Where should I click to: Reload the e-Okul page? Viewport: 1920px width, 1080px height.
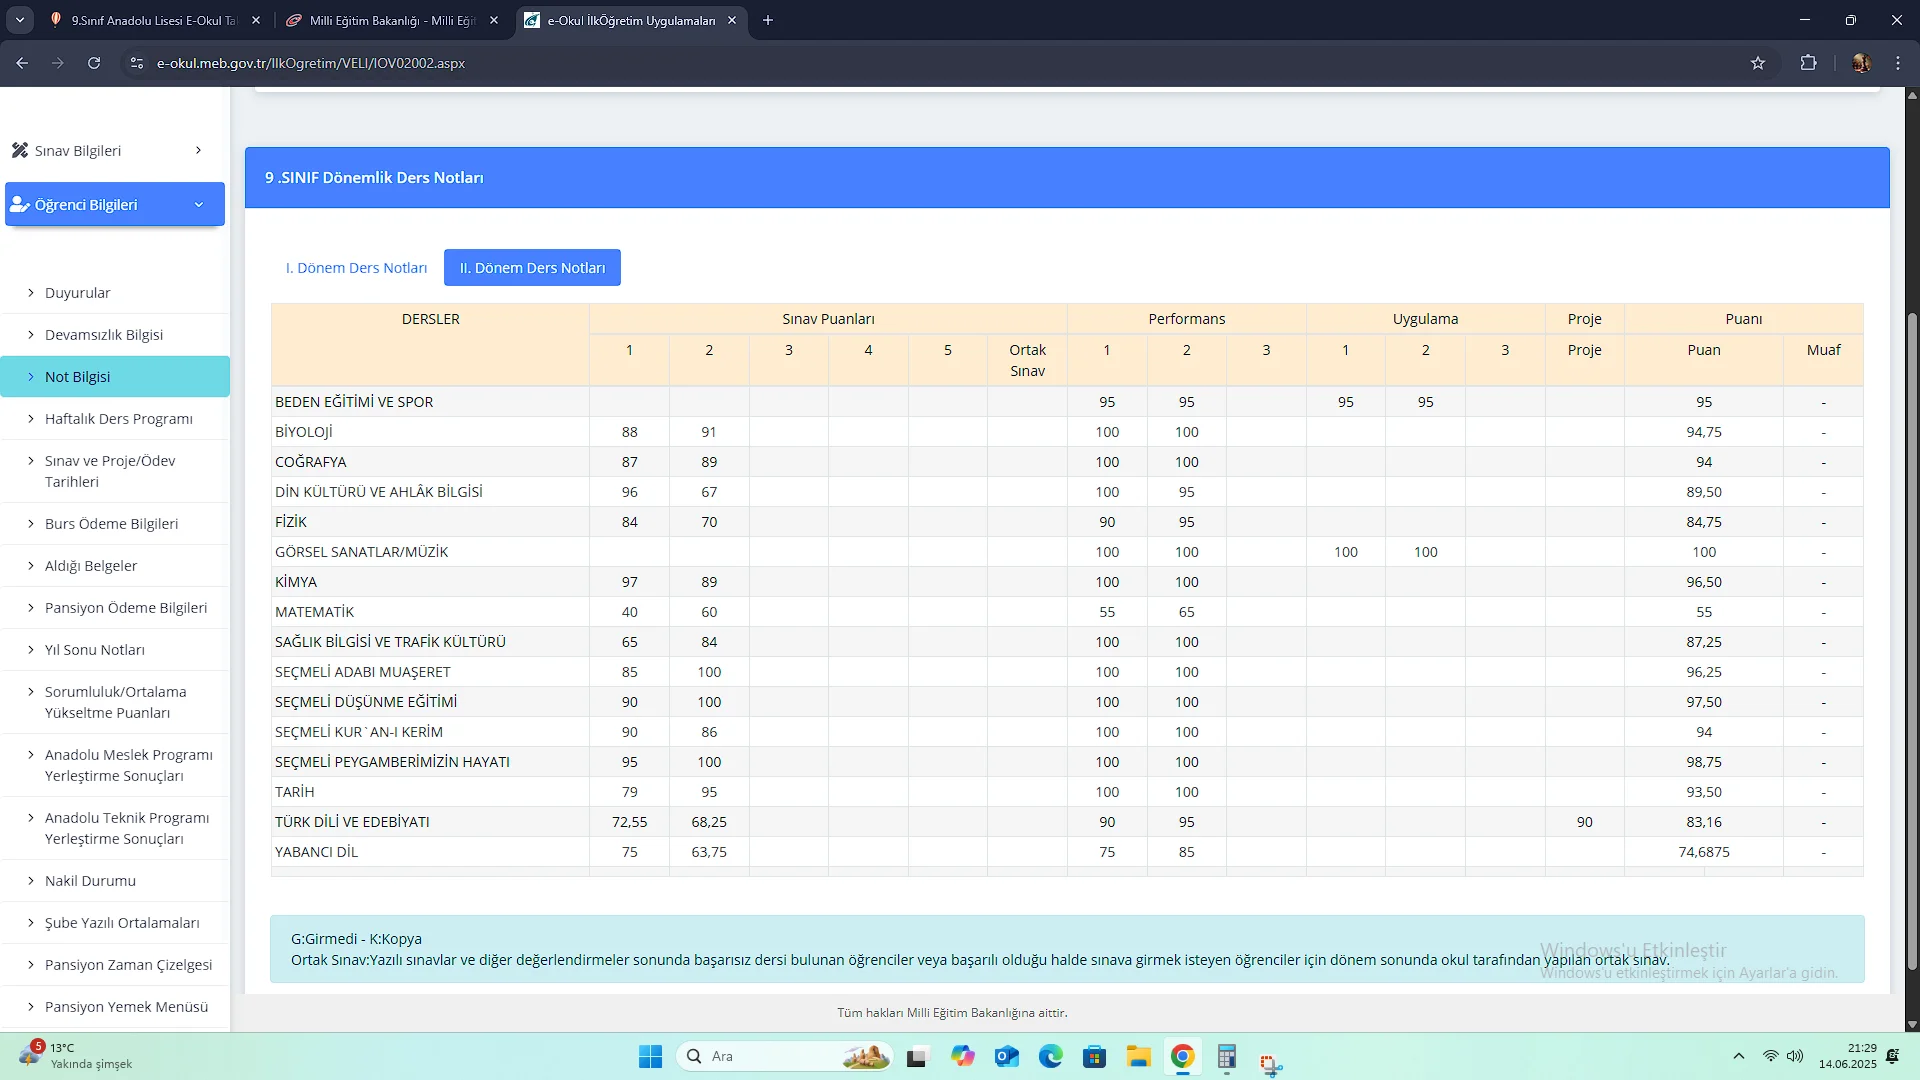[94, 63]
